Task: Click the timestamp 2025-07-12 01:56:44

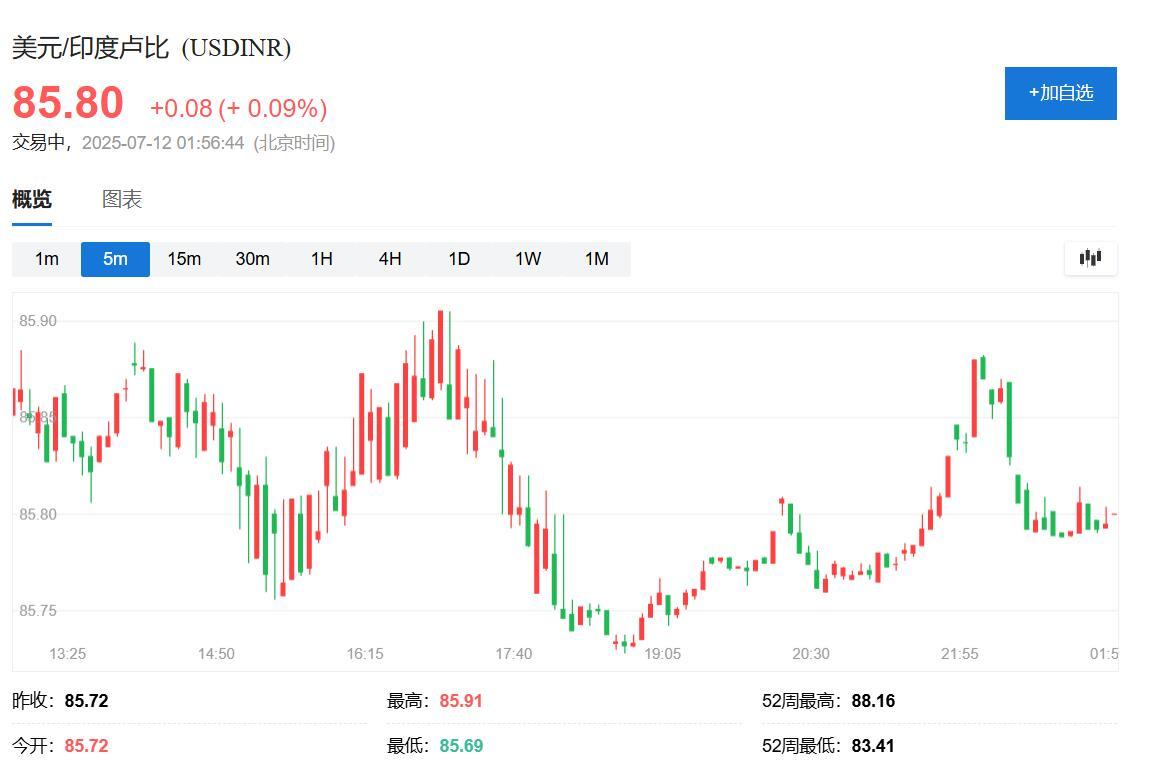Action: coord(163,143)
